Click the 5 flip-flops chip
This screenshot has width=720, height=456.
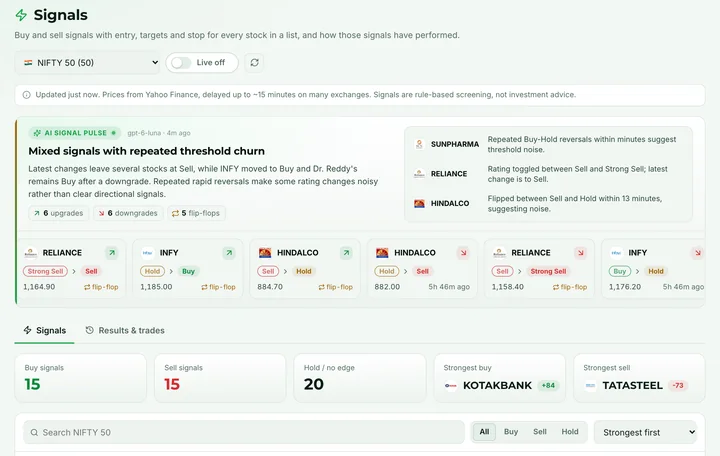coord(196,213)
